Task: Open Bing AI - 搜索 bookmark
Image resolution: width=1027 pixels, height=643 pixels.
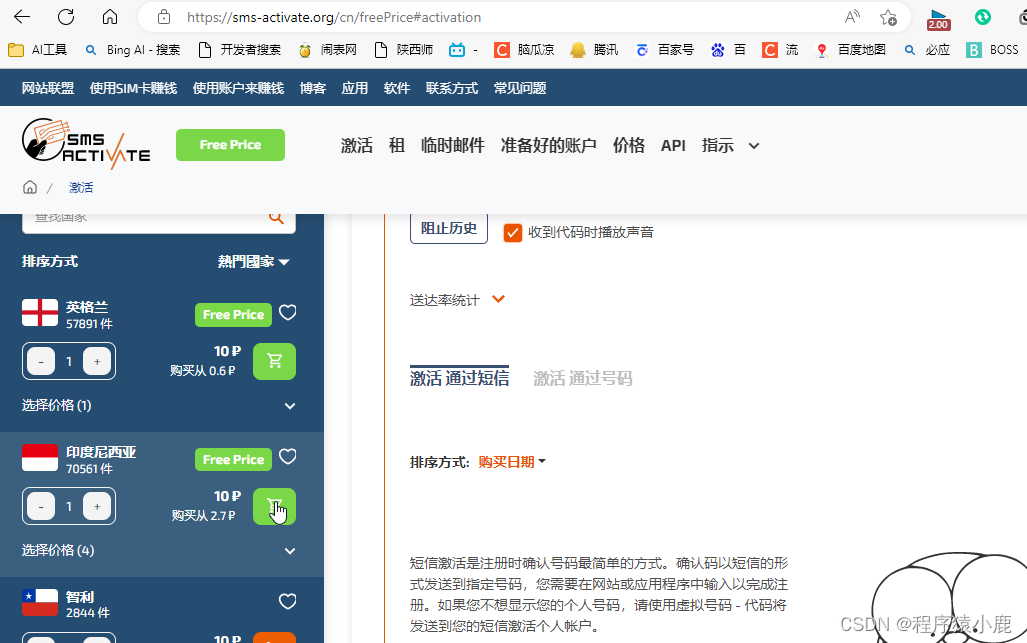Action: point(133,50)
